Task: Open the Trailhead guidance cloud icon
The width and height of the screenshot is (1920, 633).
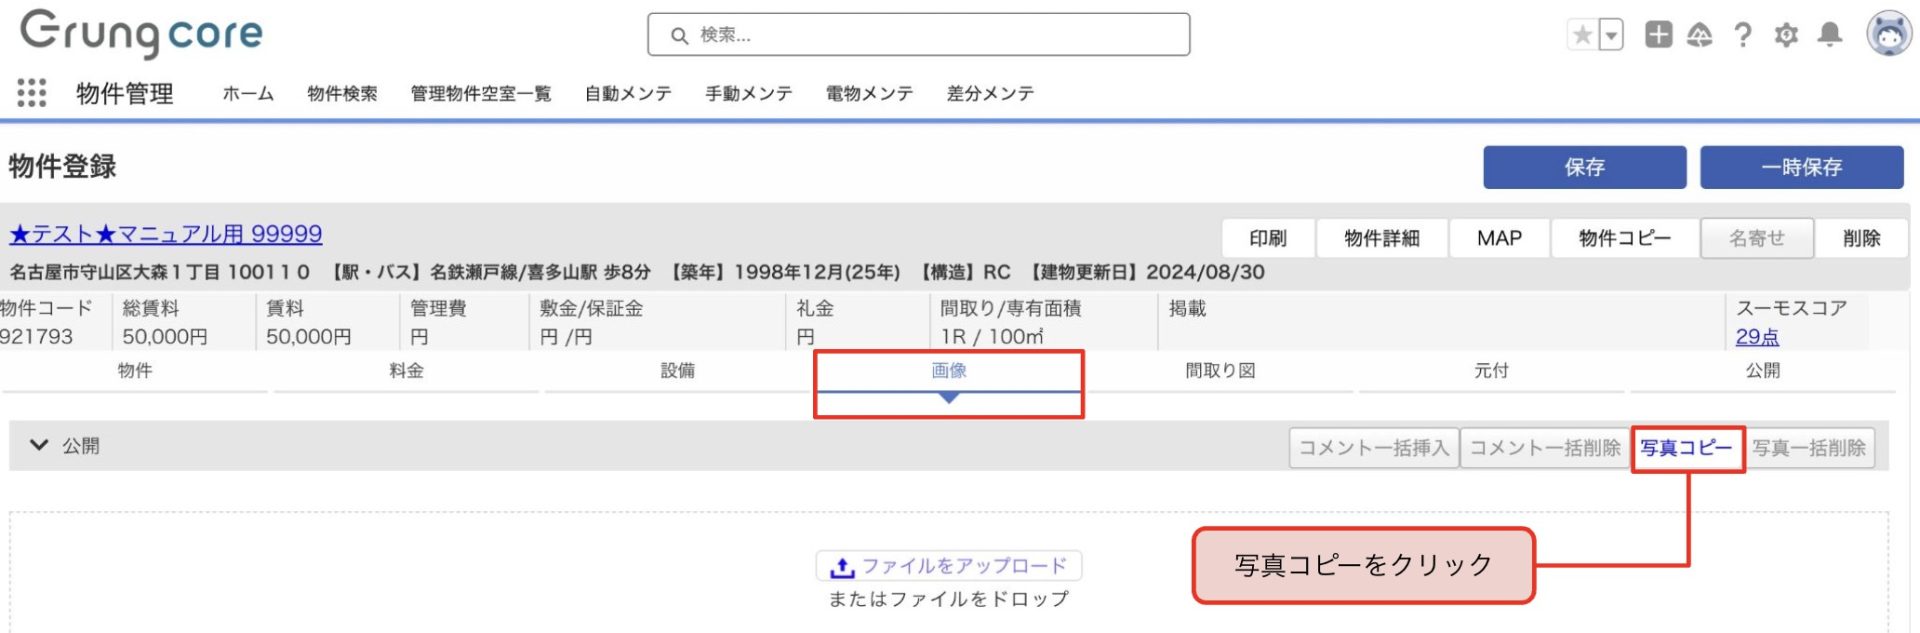Action: [x=1699, y=35]
